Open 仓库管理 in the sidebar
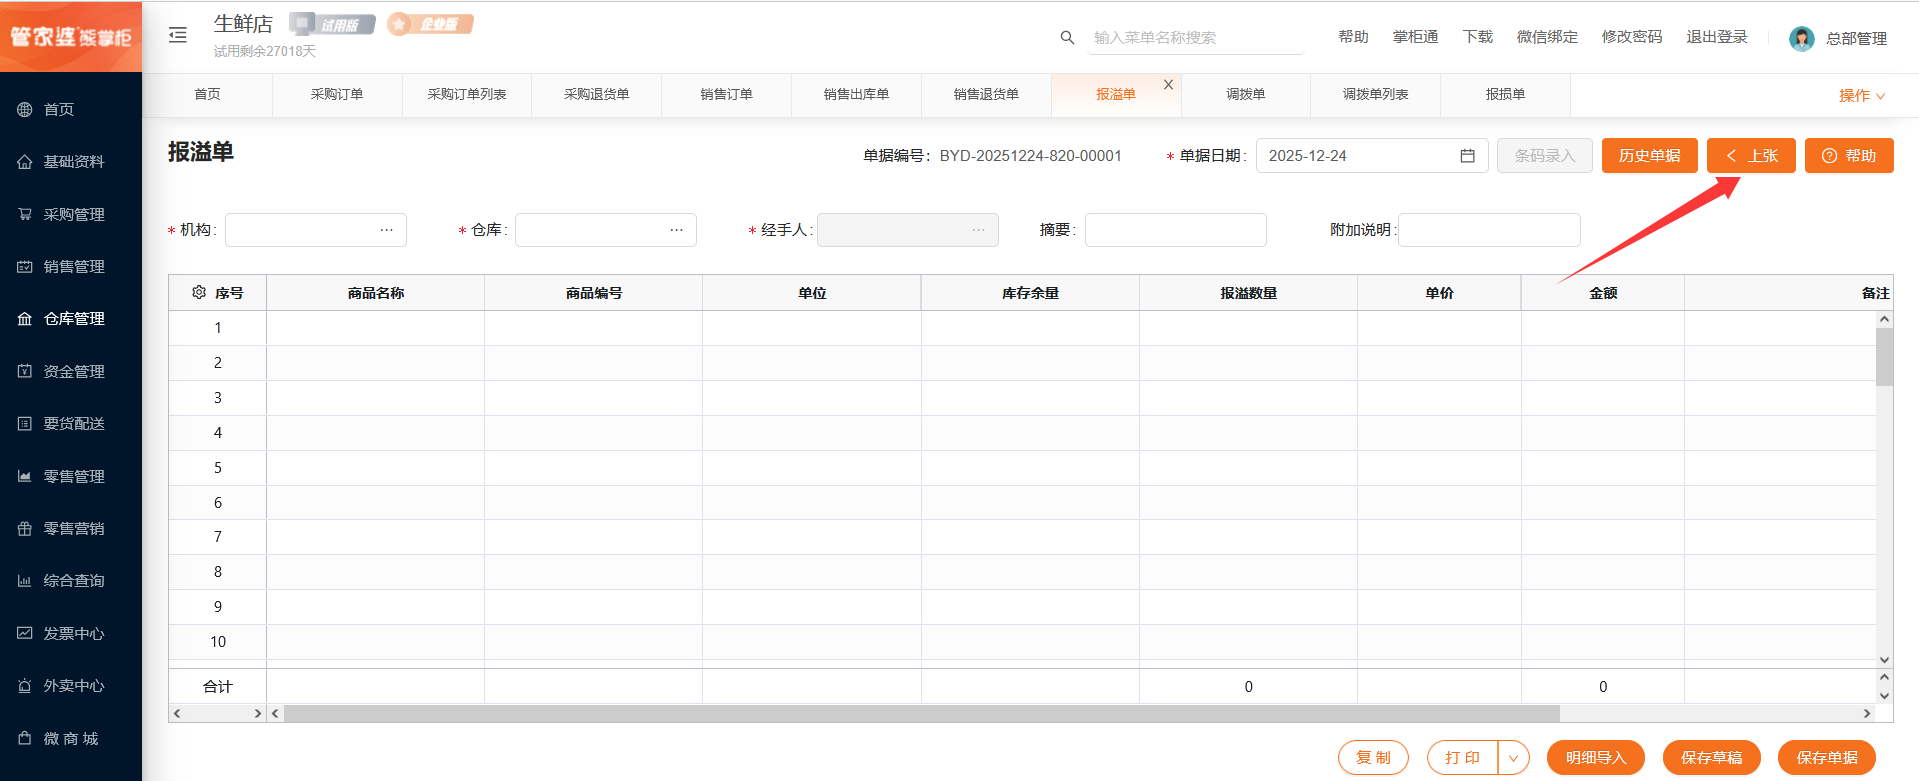The height and width of the screenshot is (781, 1919). (73, 319)
